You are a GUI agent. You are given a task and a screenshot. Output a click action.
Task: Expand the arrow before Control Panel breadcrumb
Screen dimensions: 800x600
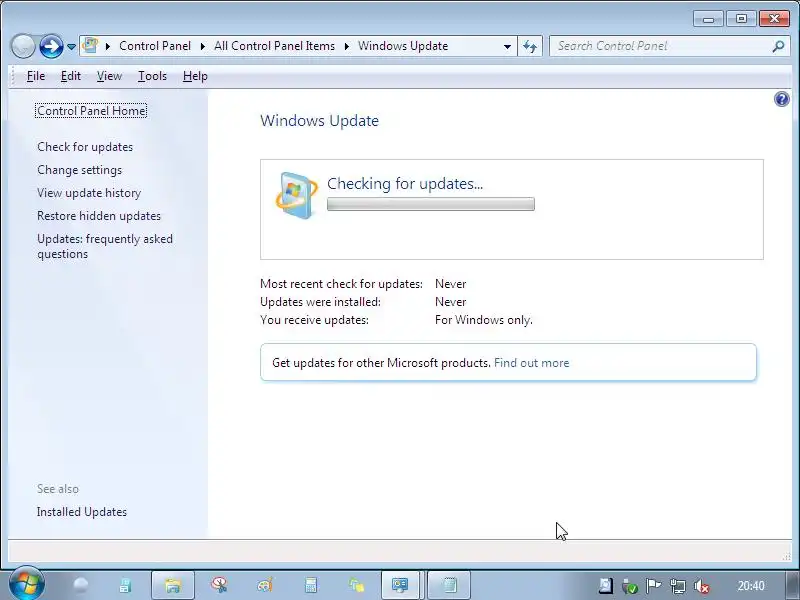(108, 46)
